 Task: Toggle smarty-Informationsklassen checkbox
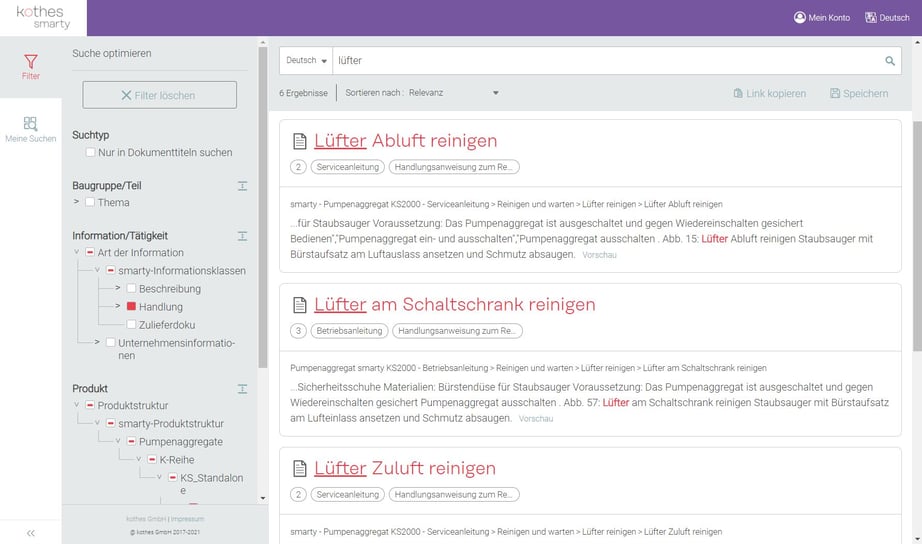(x=111, y=271)
